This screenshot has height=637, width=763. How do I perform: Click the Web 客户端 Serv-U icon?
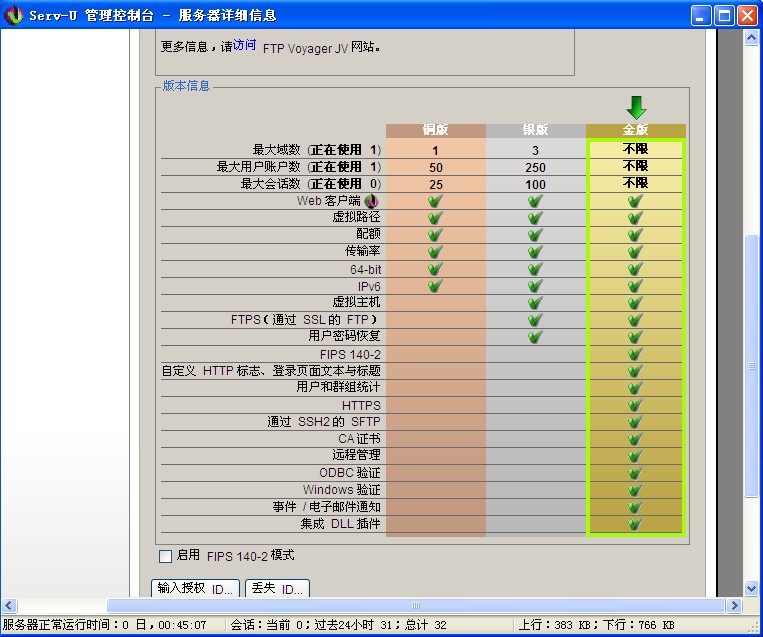pos(371,201)
